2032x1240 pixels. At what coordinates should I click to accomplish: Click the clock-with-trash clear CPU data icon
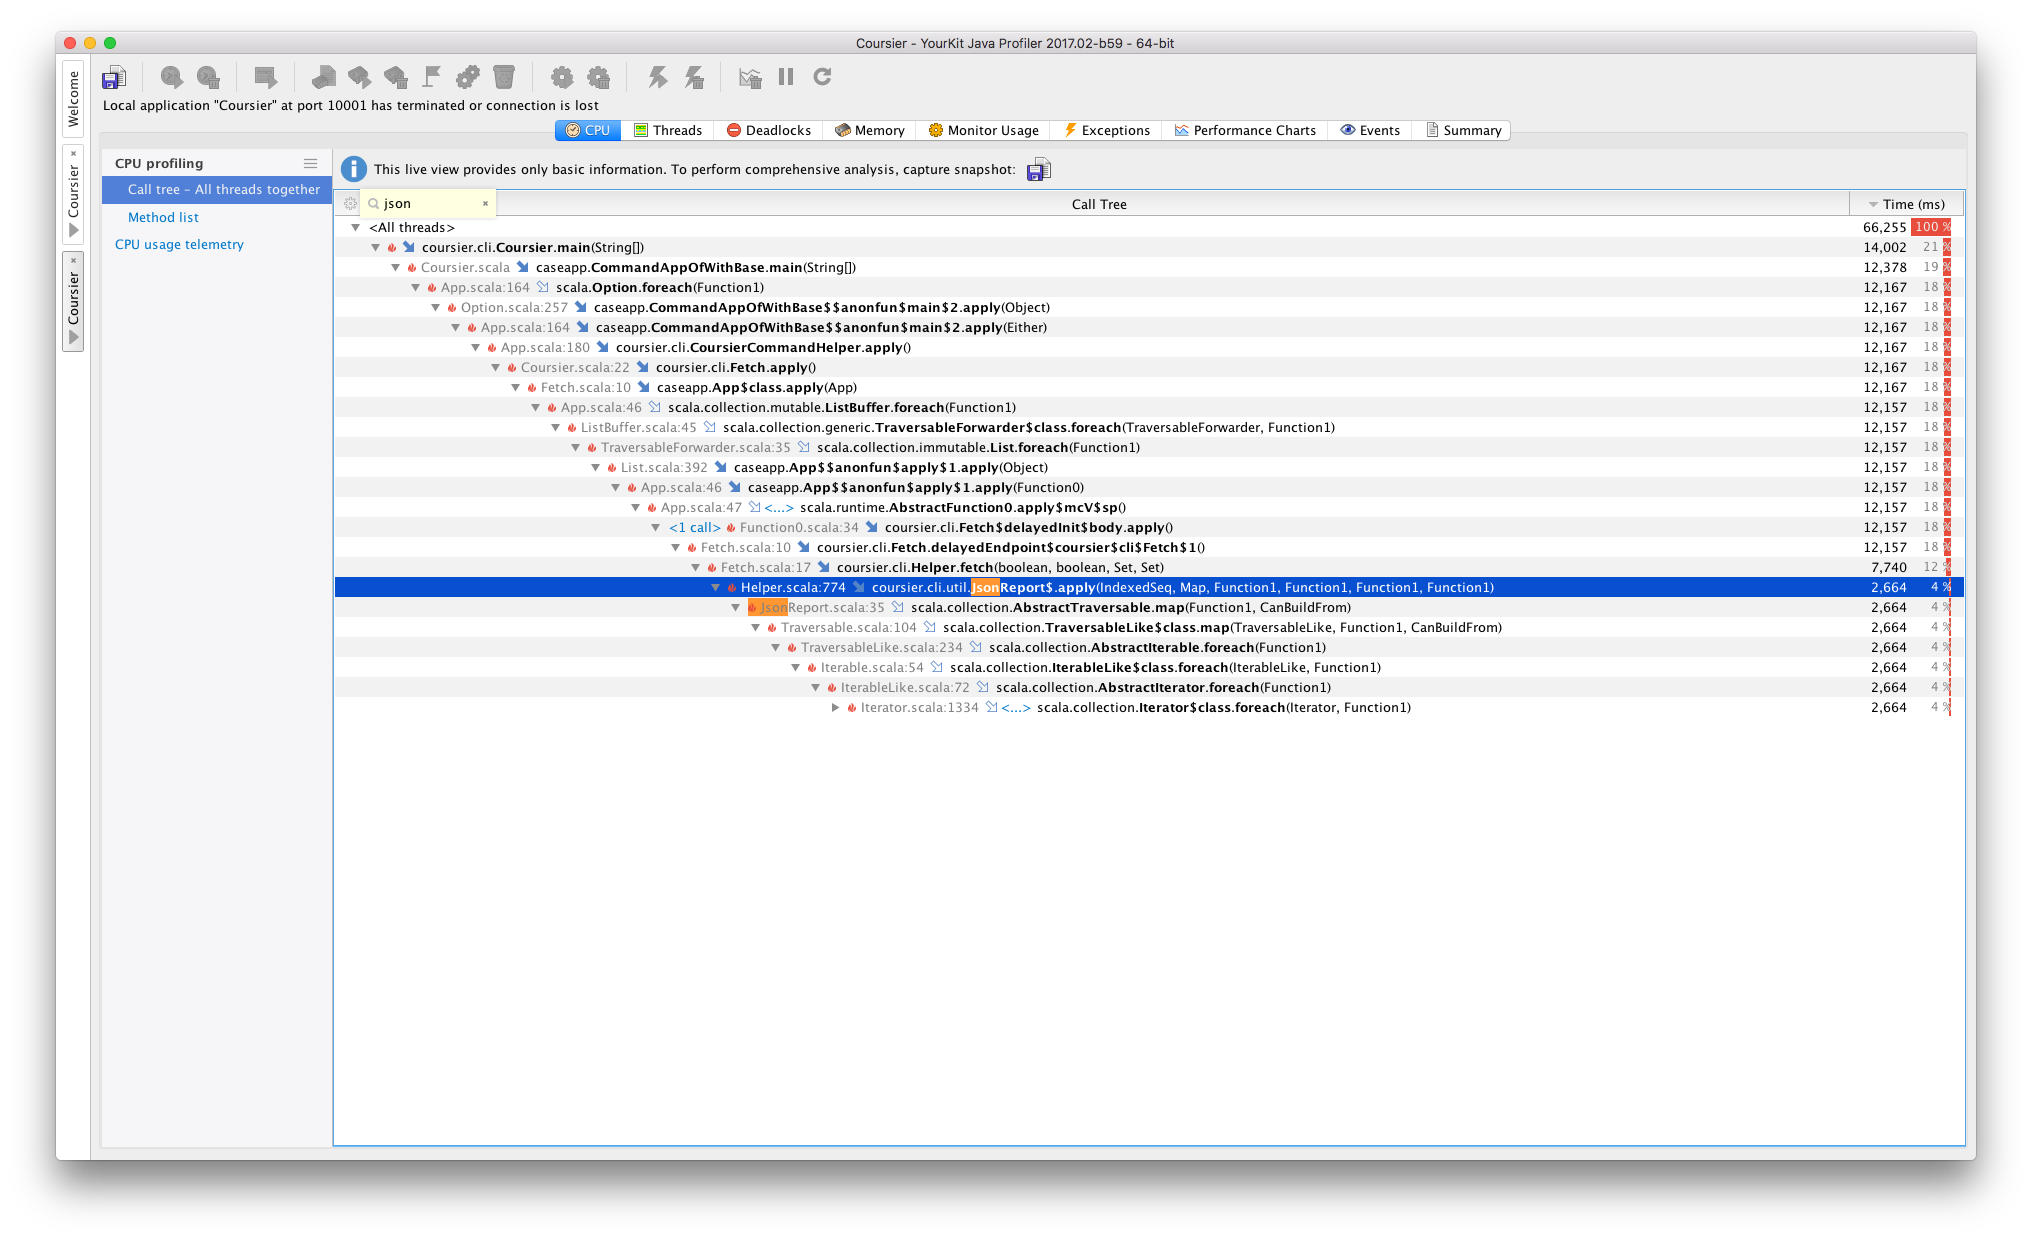208,77
